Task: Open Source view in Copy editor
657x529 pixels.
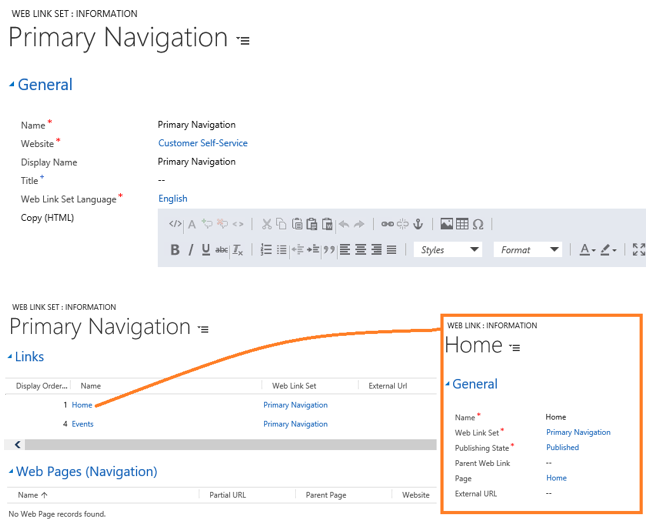Action: (x=175, y=224)
